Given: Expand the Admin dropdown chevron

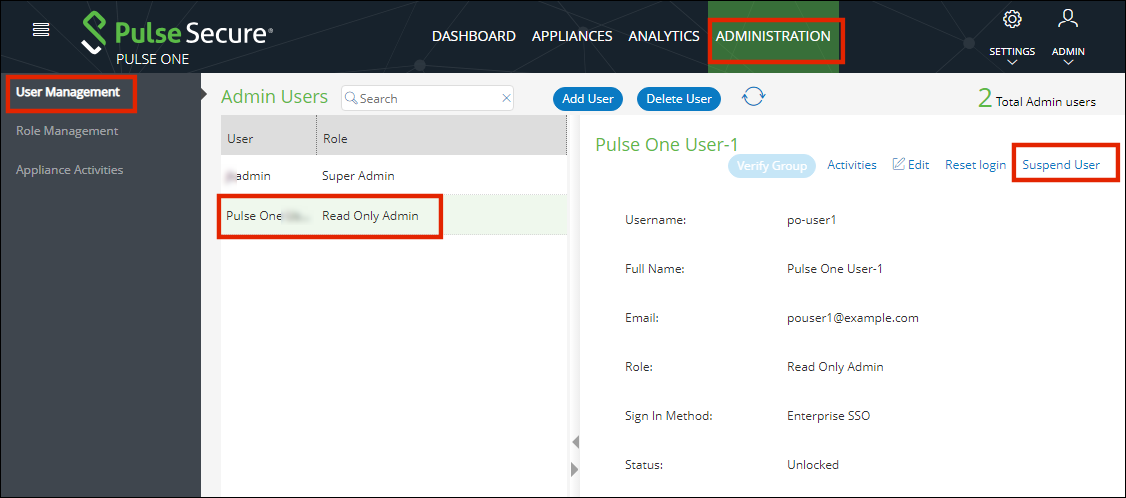Looking at the screenshot, I should [x=1068, y=63].
